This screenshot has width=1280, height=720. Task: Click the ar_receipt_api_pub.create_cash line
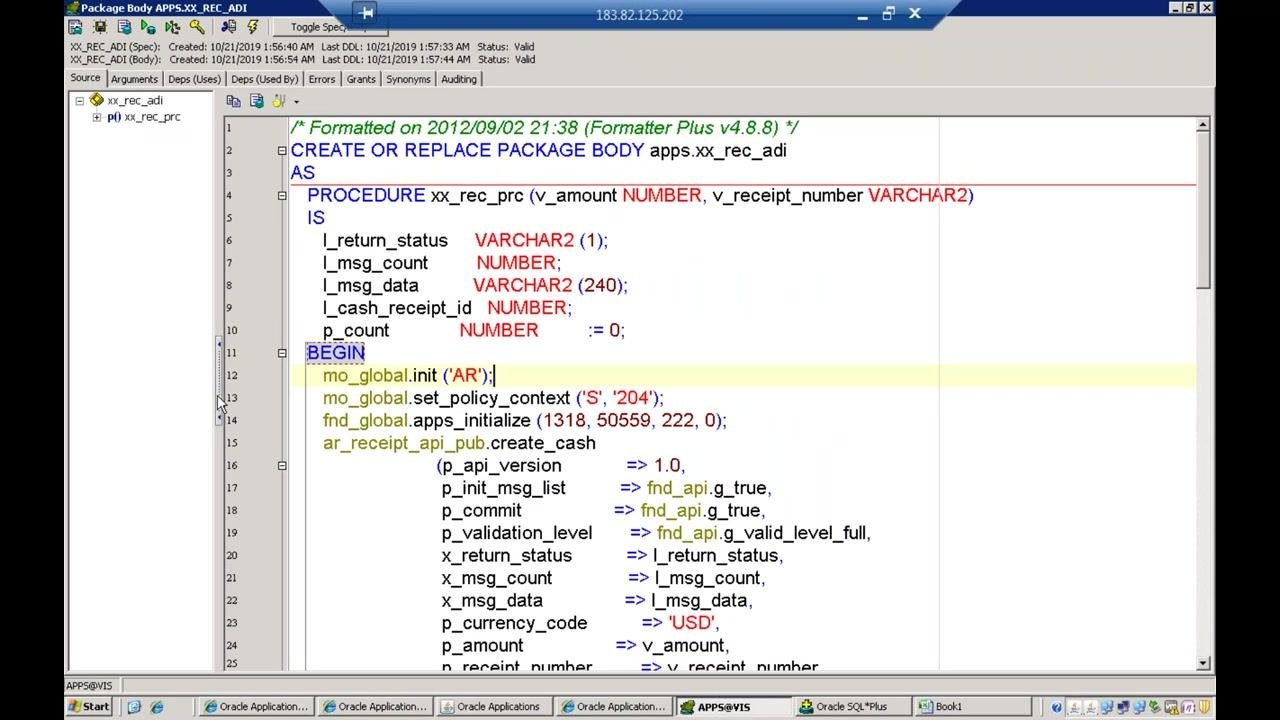pos(459,443)
